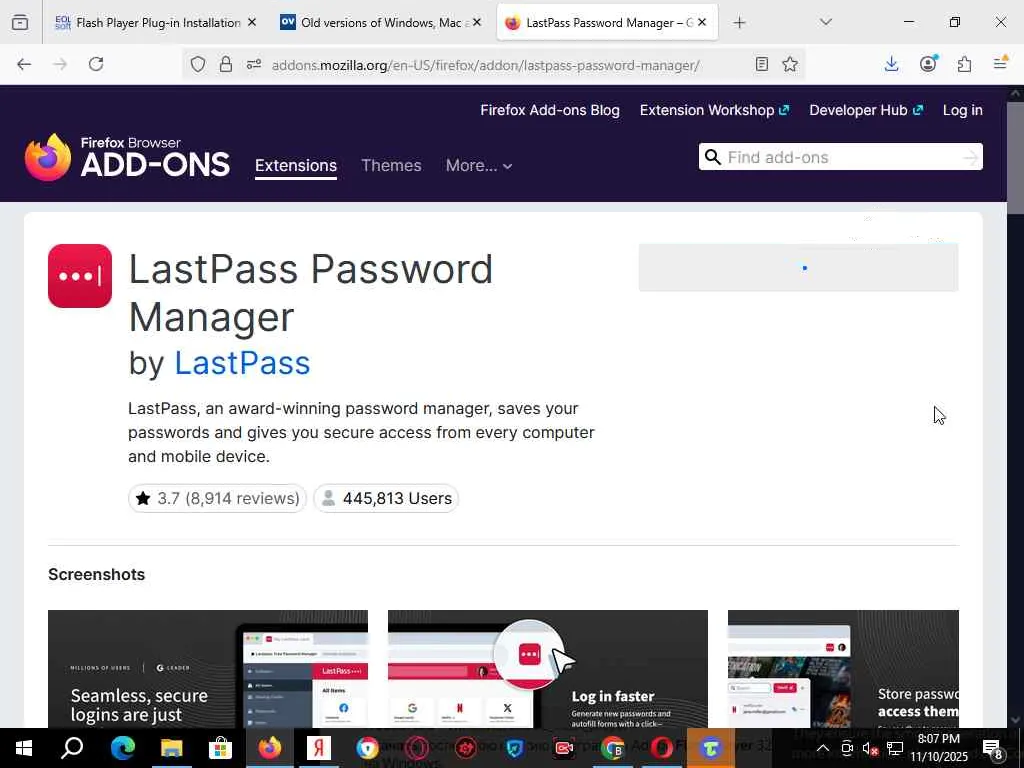Viewport: 1024px width, 768px height.
Task: Open Microsoft Store from taskbar
Action: 220,748
